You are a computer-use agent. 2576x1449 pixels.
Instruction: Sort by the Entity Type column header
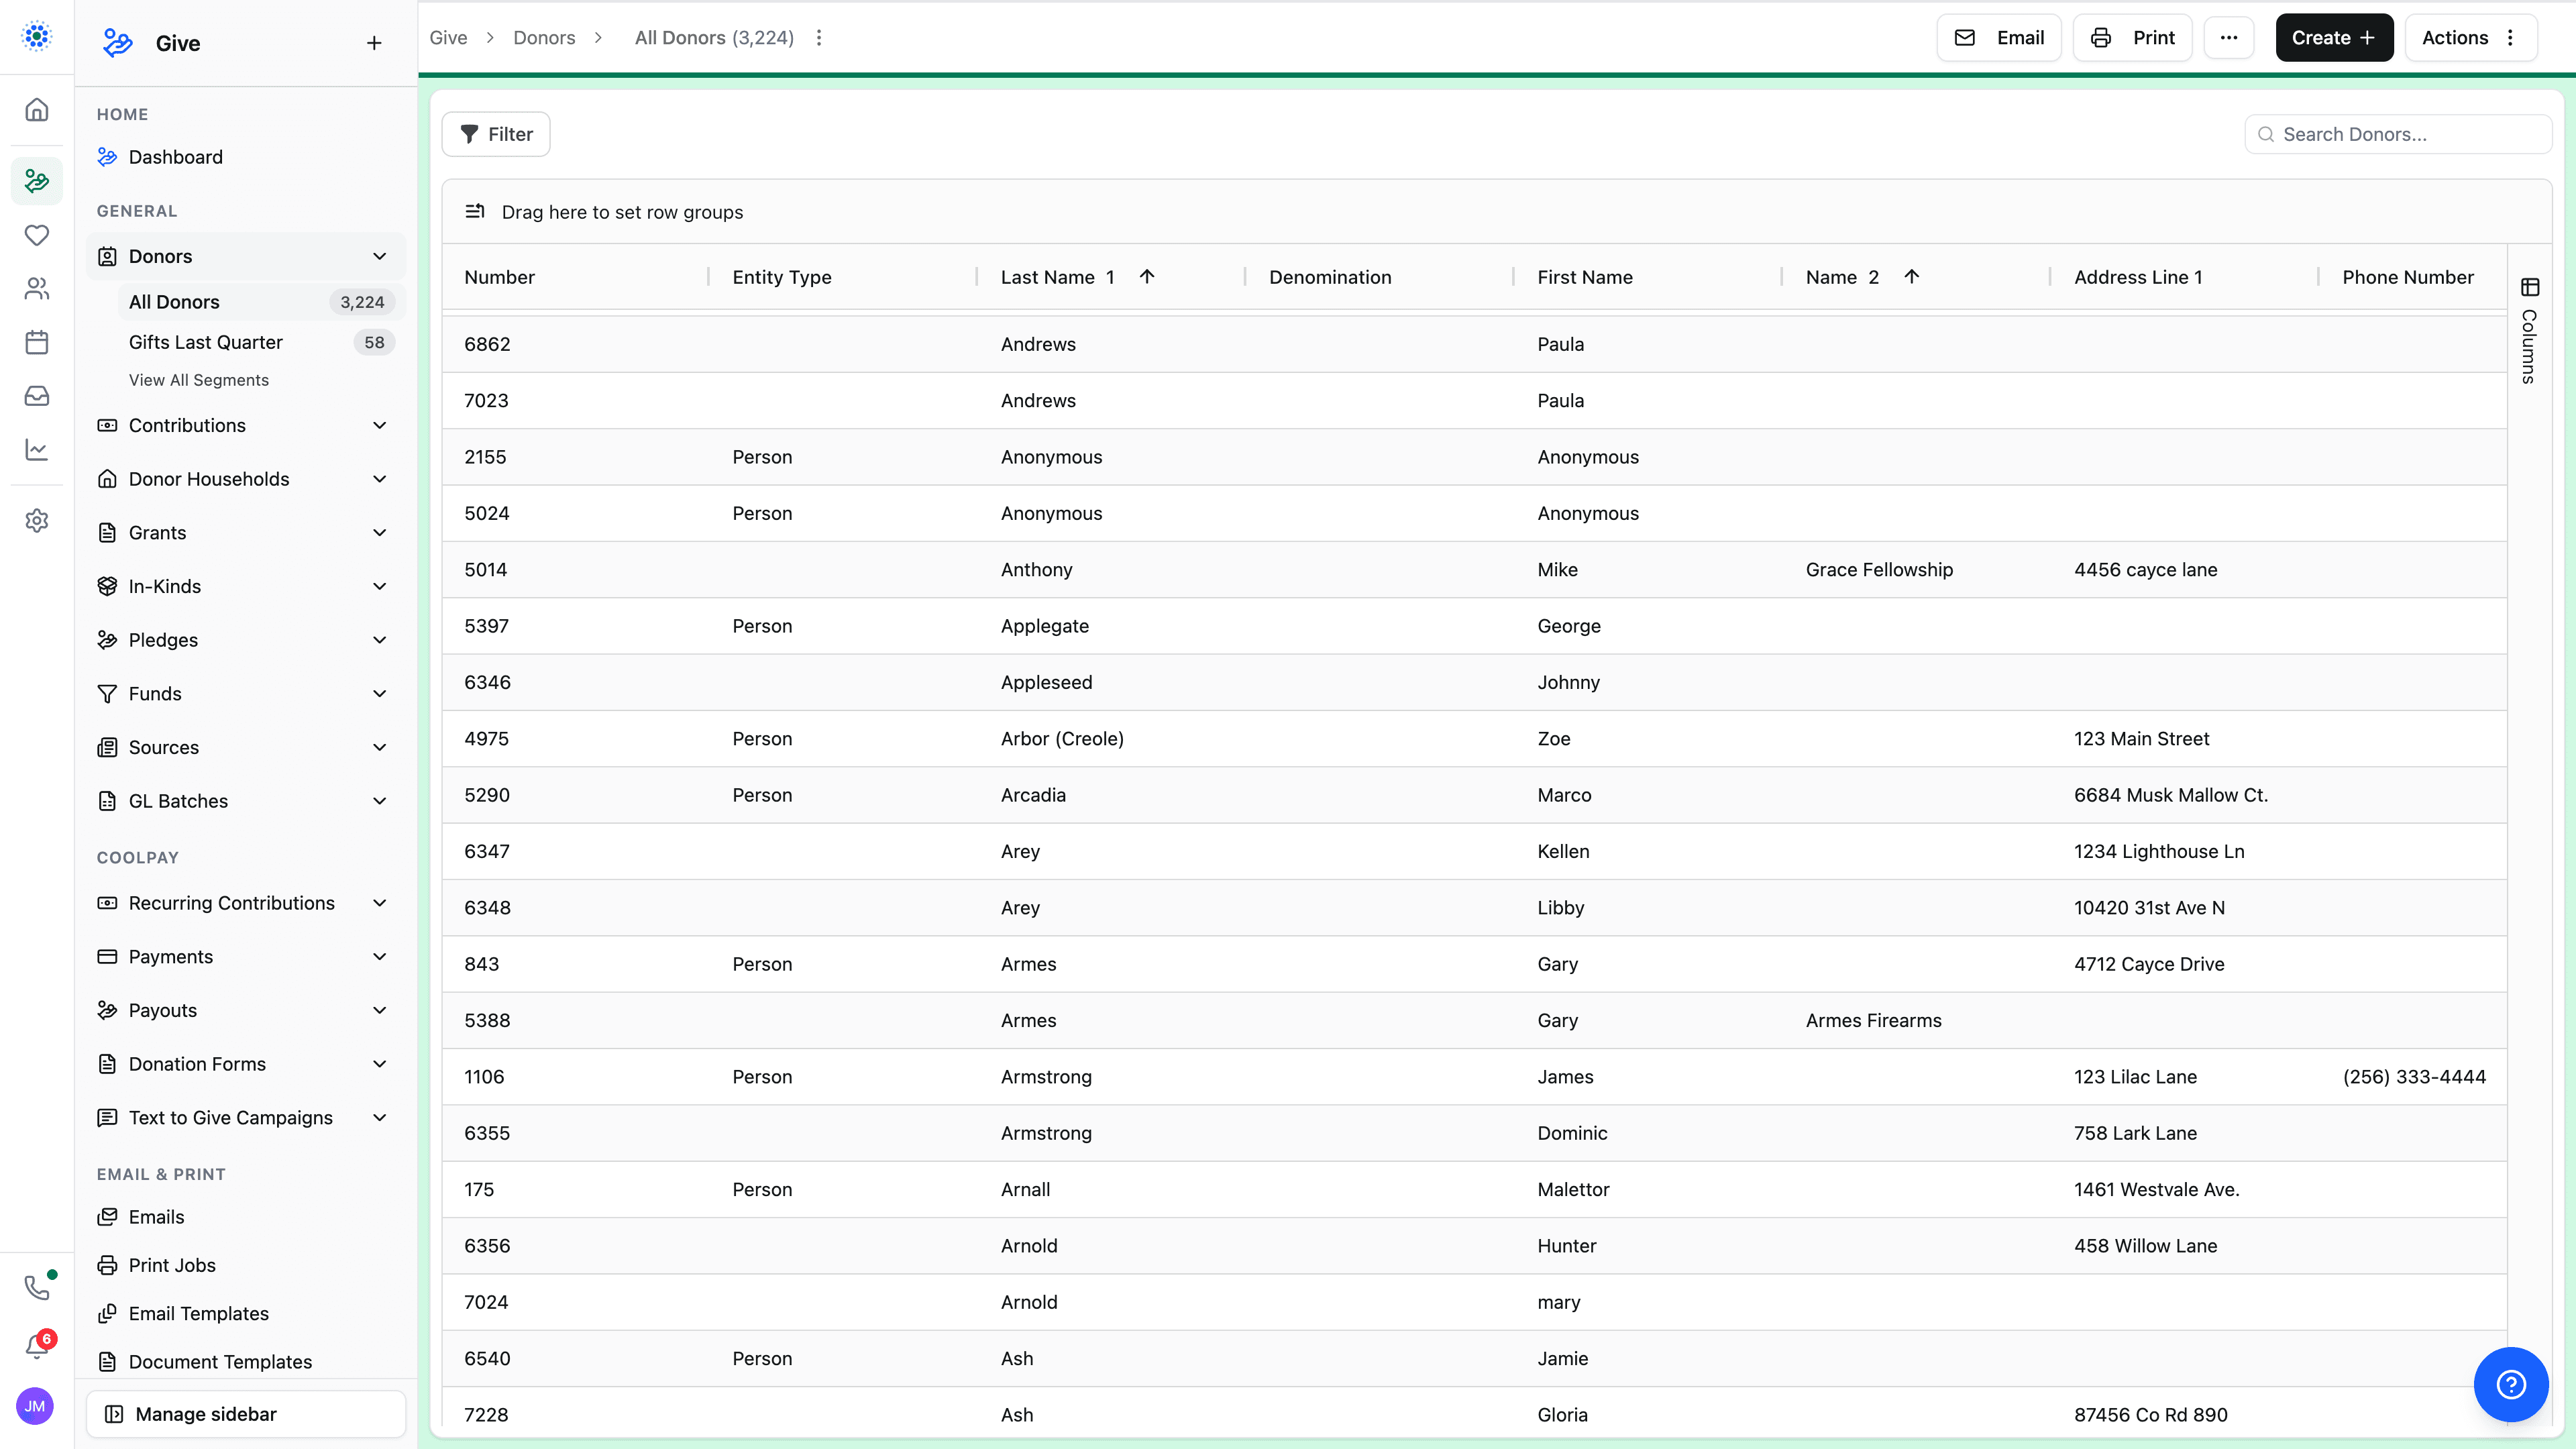782,277
